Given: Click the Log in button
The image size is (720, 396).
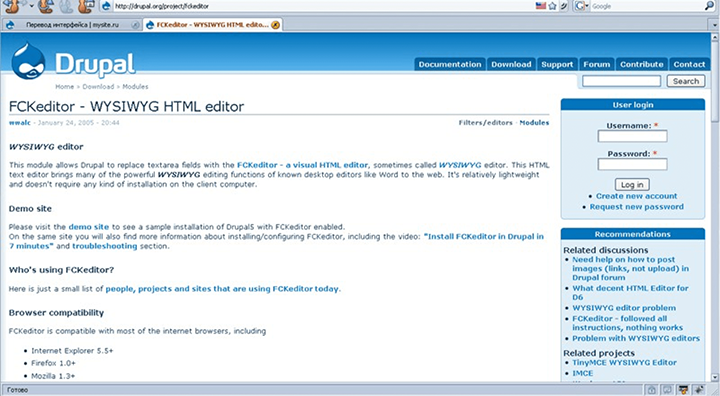Looking at the screenshot, I should (632, 185).
